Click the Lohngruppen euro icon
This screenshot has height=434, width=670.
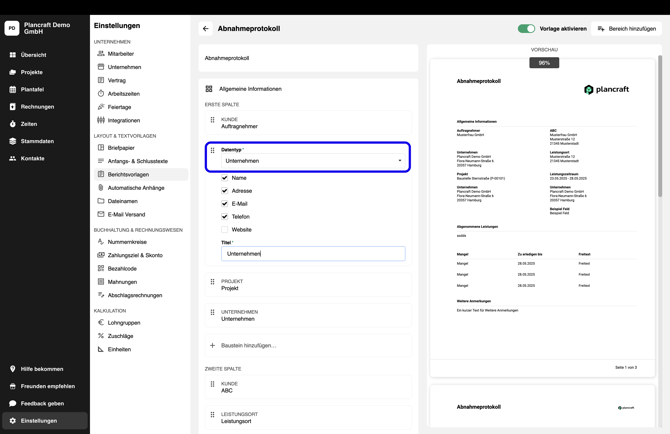point(101,323)
